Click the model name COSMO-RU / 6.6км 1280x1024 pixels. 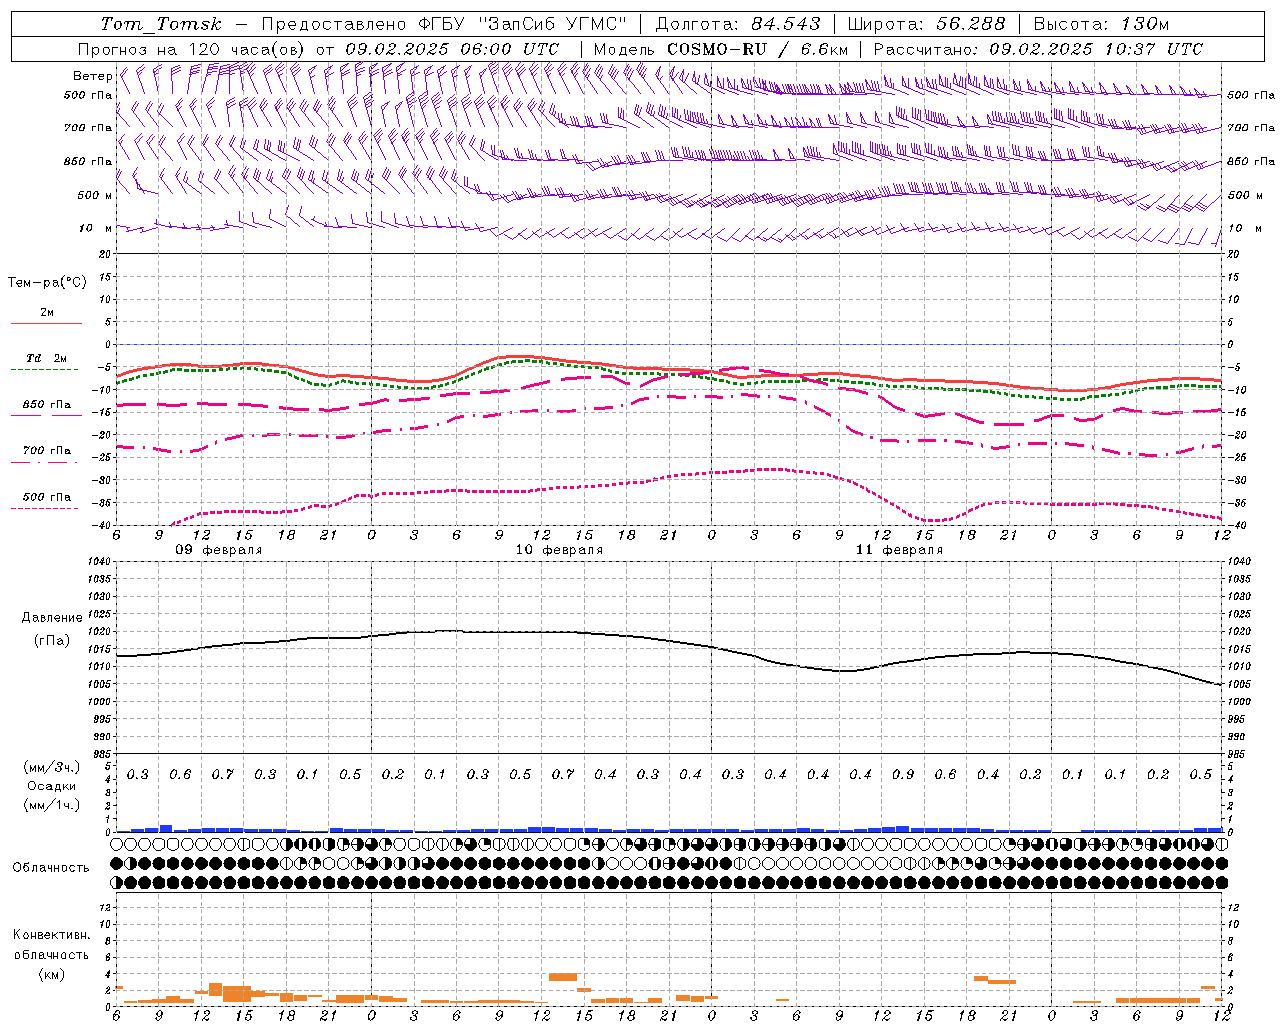click(x=757, y=49)
